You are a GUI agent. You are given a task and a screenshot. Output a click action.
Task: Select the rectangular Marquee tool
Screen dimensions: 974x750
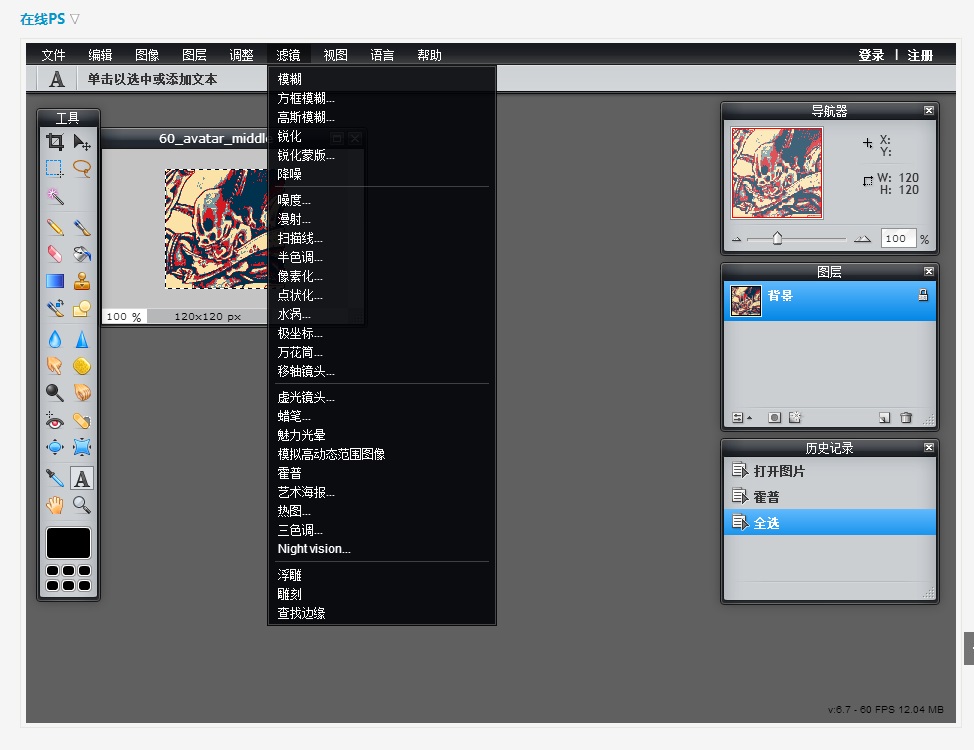pyautogui.click(x=55, y=168)
